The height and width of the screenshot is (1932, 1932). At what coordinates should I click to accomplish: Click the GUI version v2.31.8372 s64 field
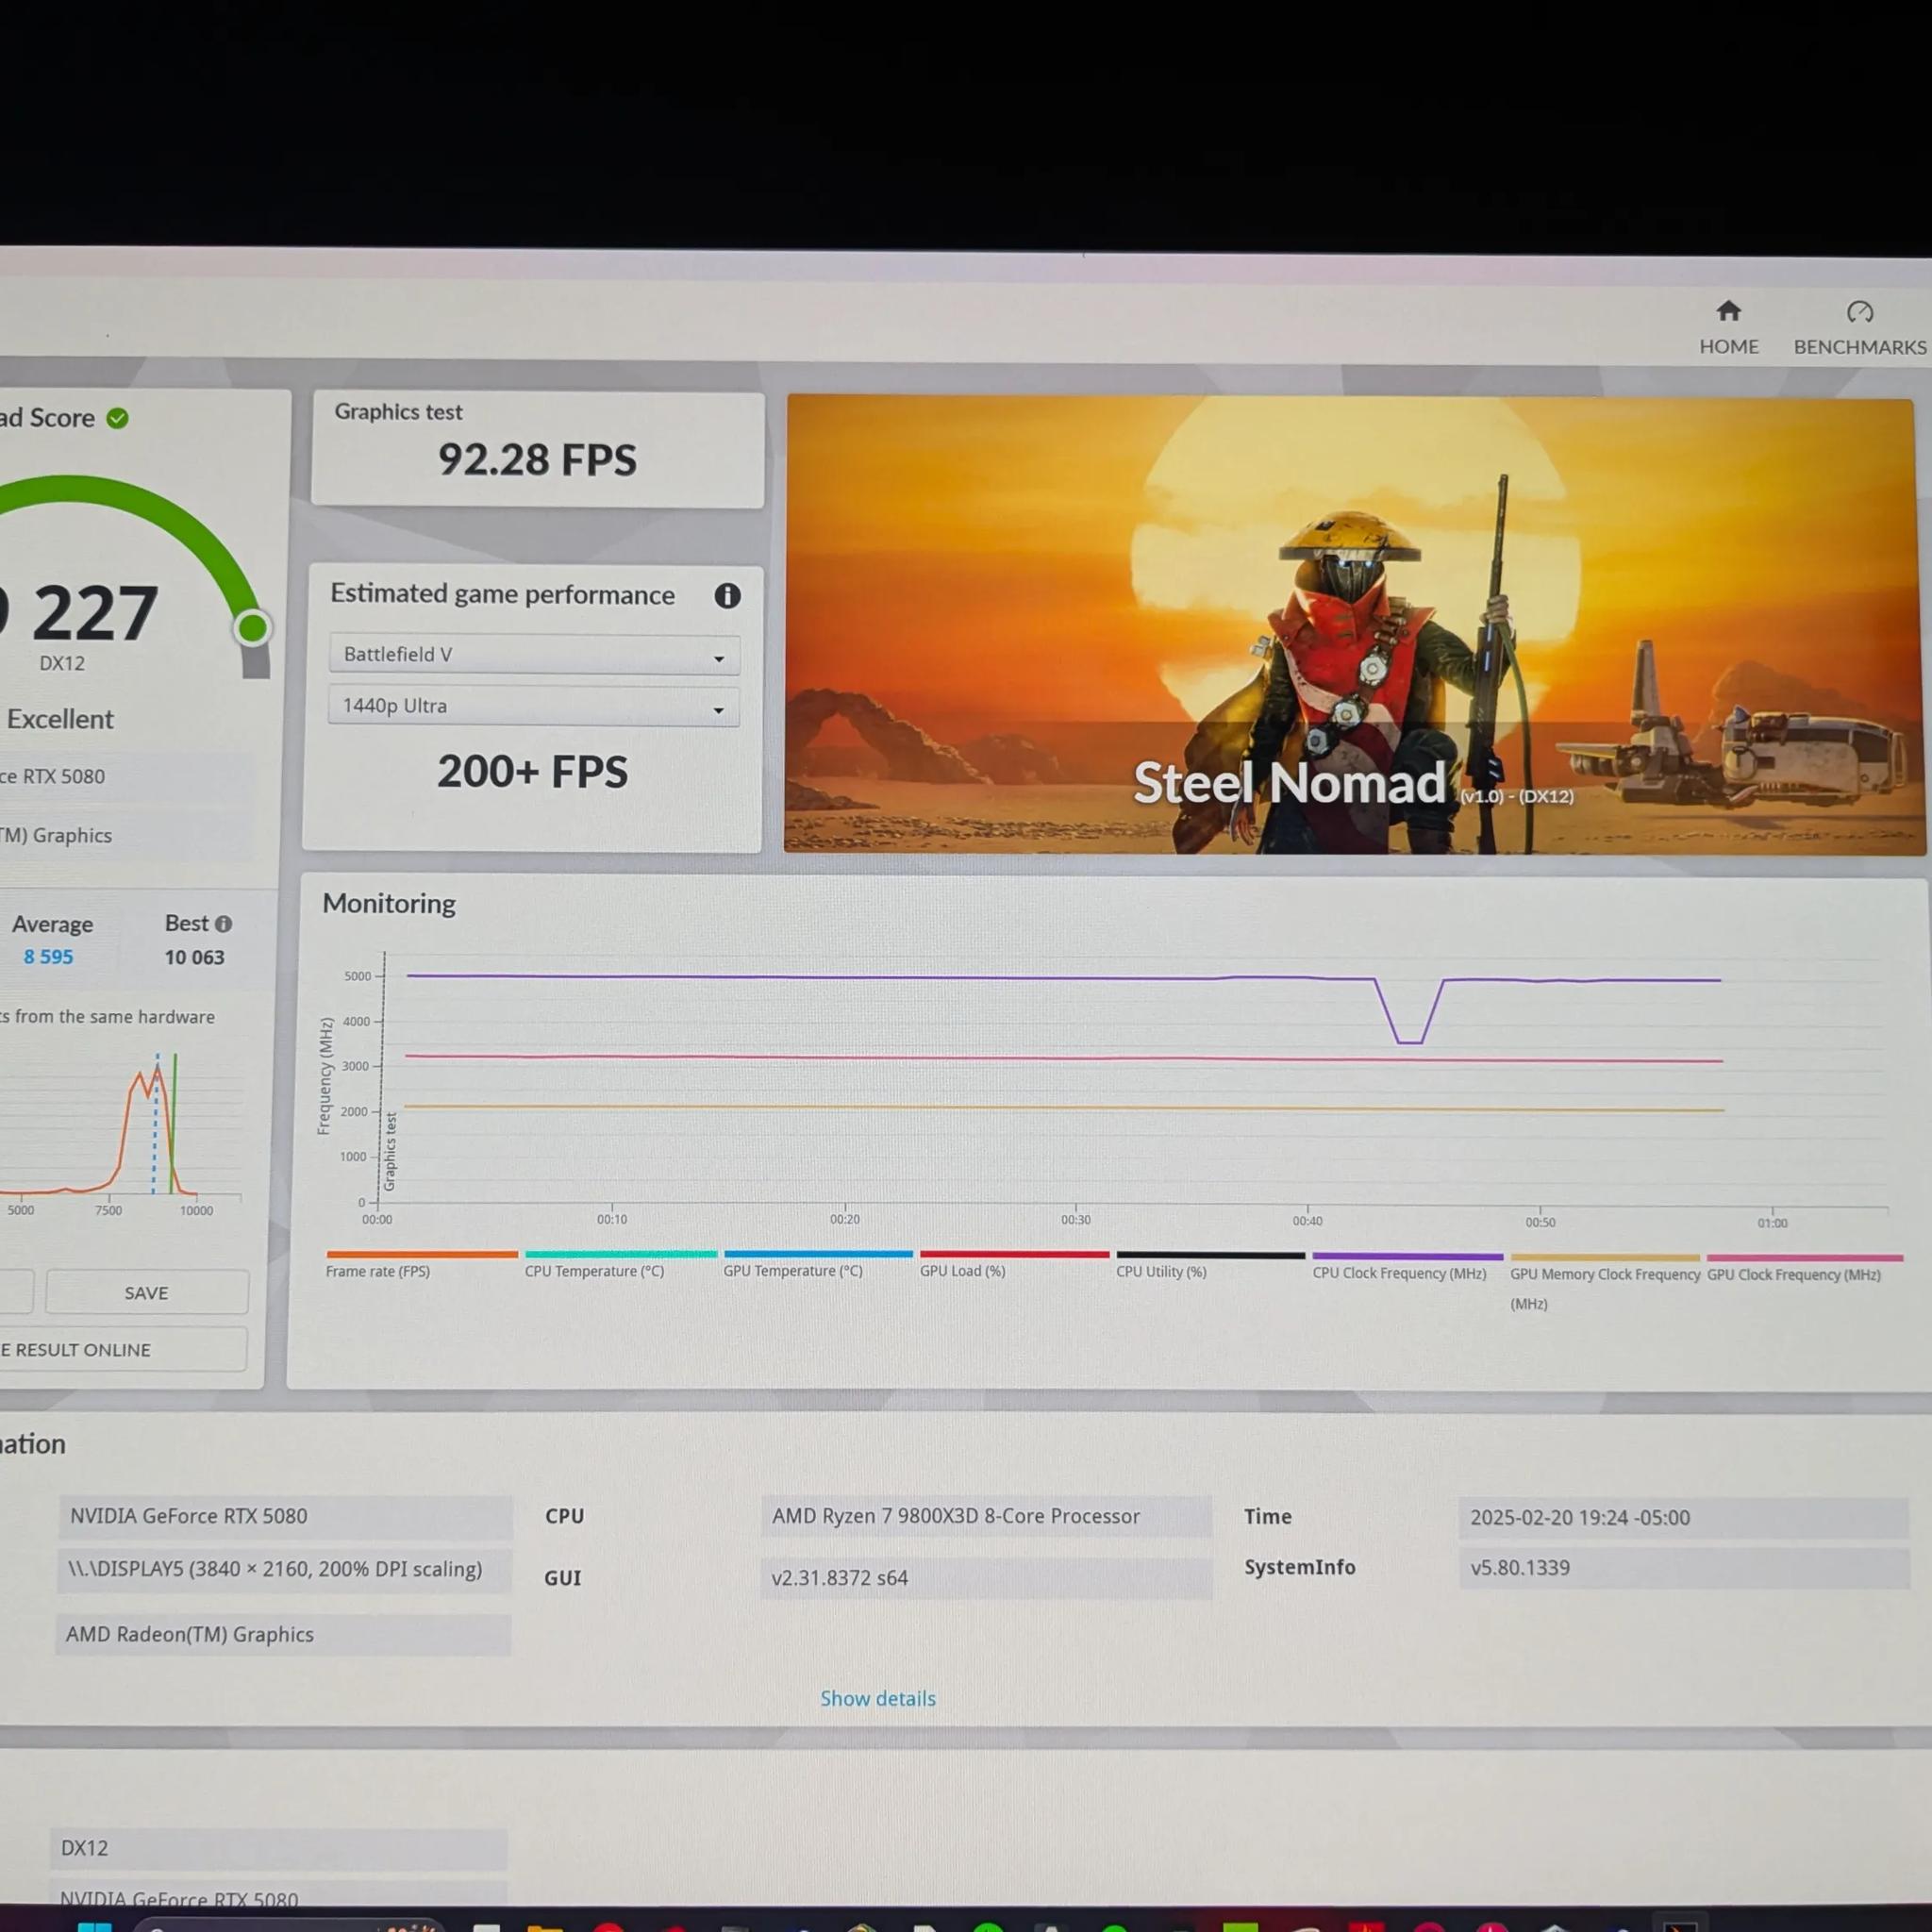point(986,1578)
